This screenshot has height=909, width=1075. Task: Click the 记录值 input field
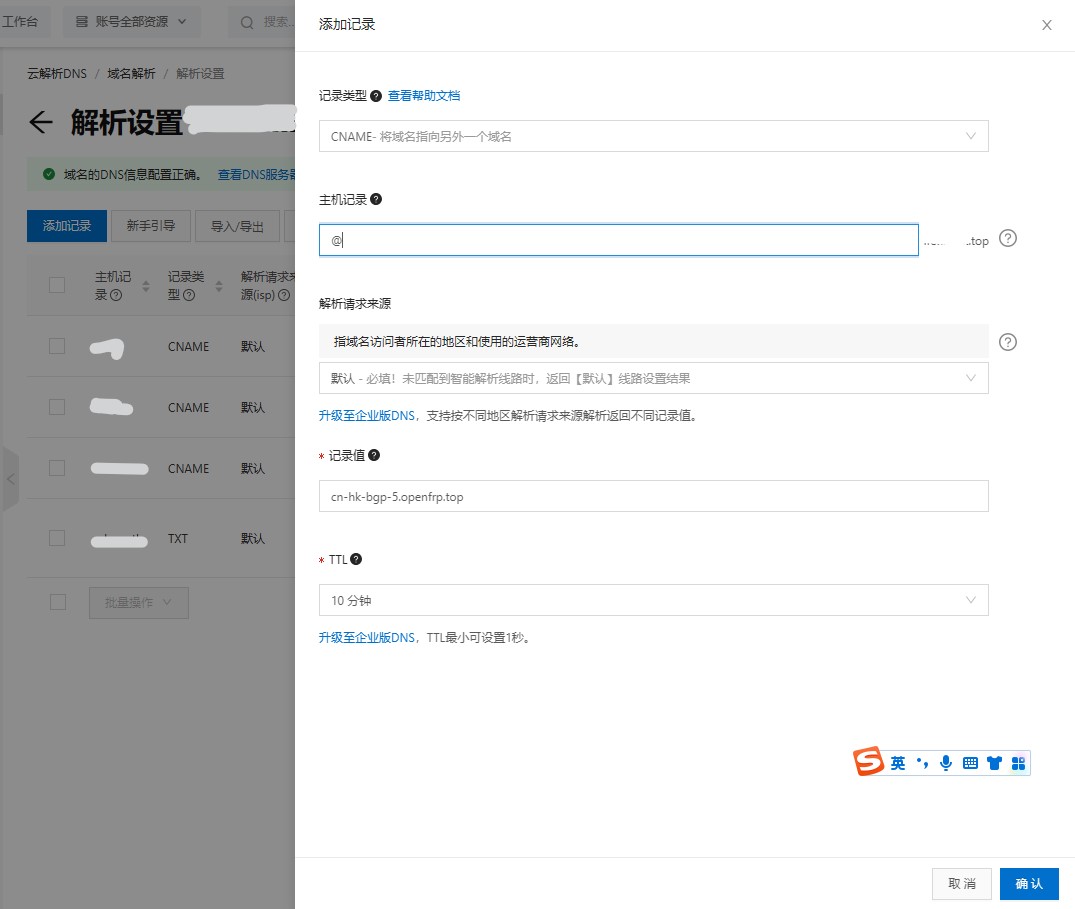[x=653, y=496]
